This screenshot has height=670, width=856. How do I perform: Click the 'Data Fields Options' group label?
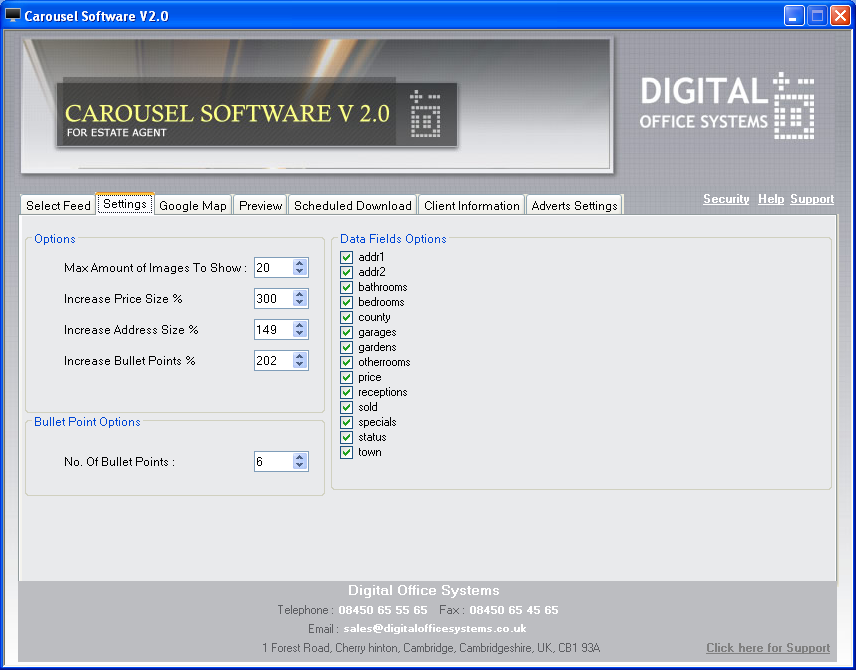(393, 239)
